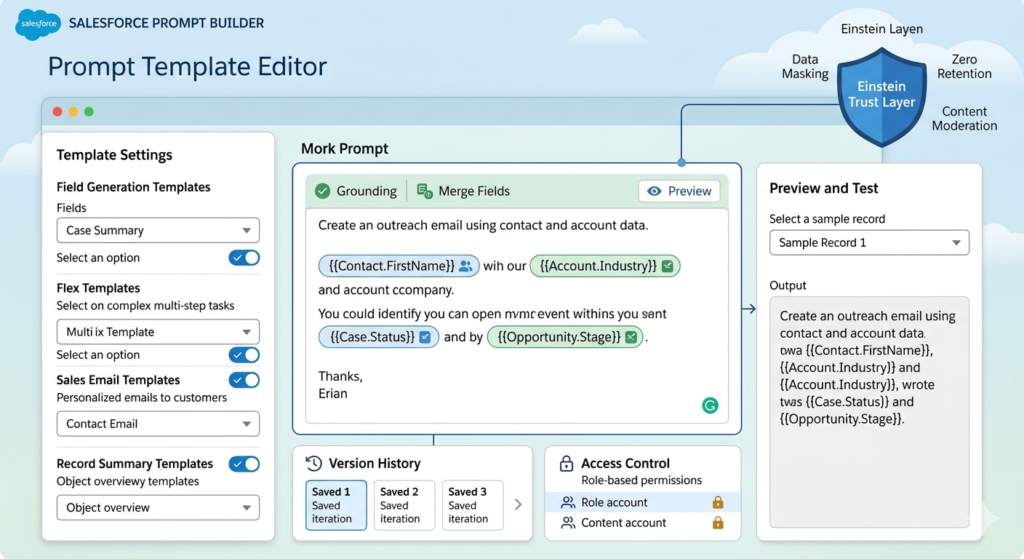Click the Preview and Test heading
This screenshot has width=1024, height=559.
click(824, 188)
